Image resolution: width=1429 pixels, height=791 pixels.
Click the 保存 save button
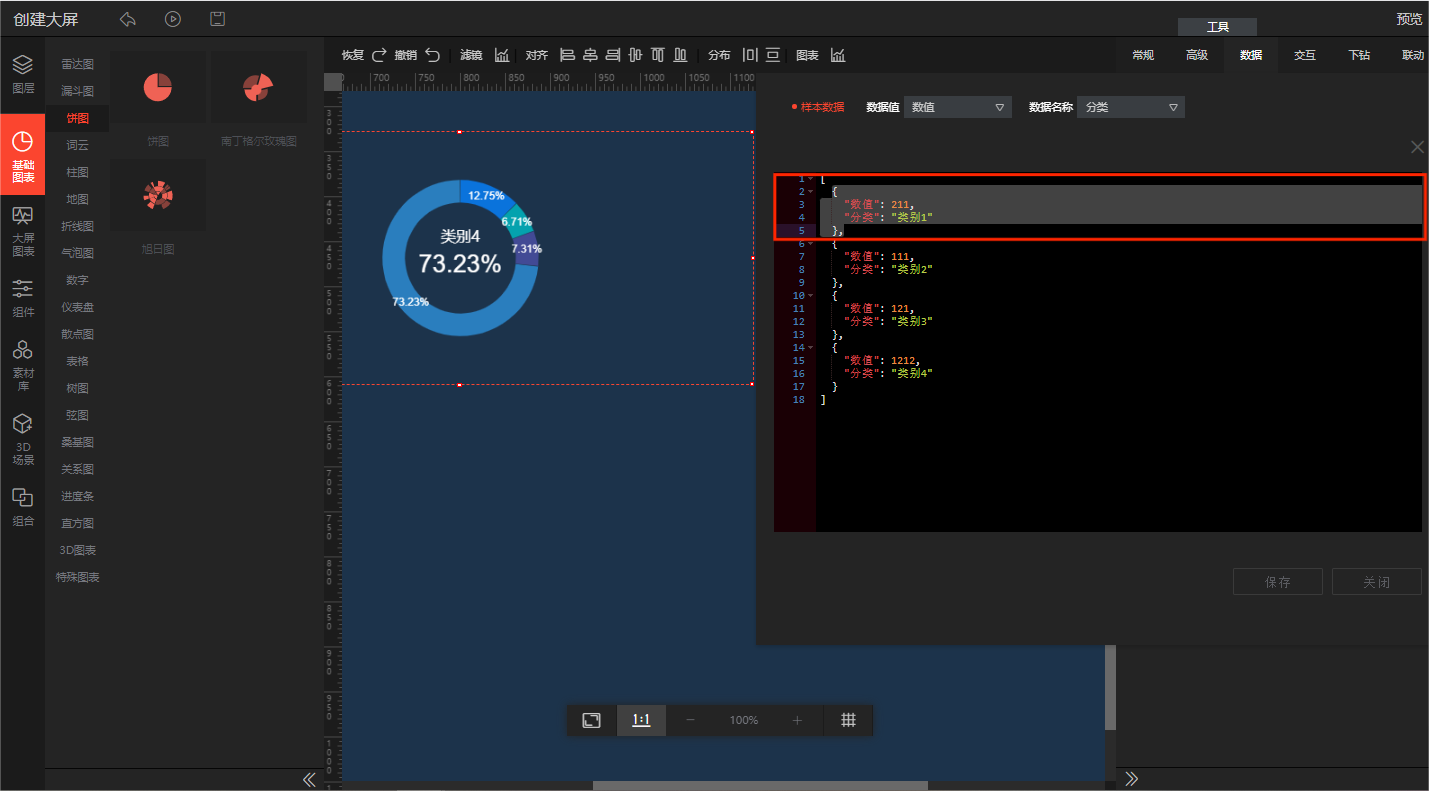(1278, 582)
